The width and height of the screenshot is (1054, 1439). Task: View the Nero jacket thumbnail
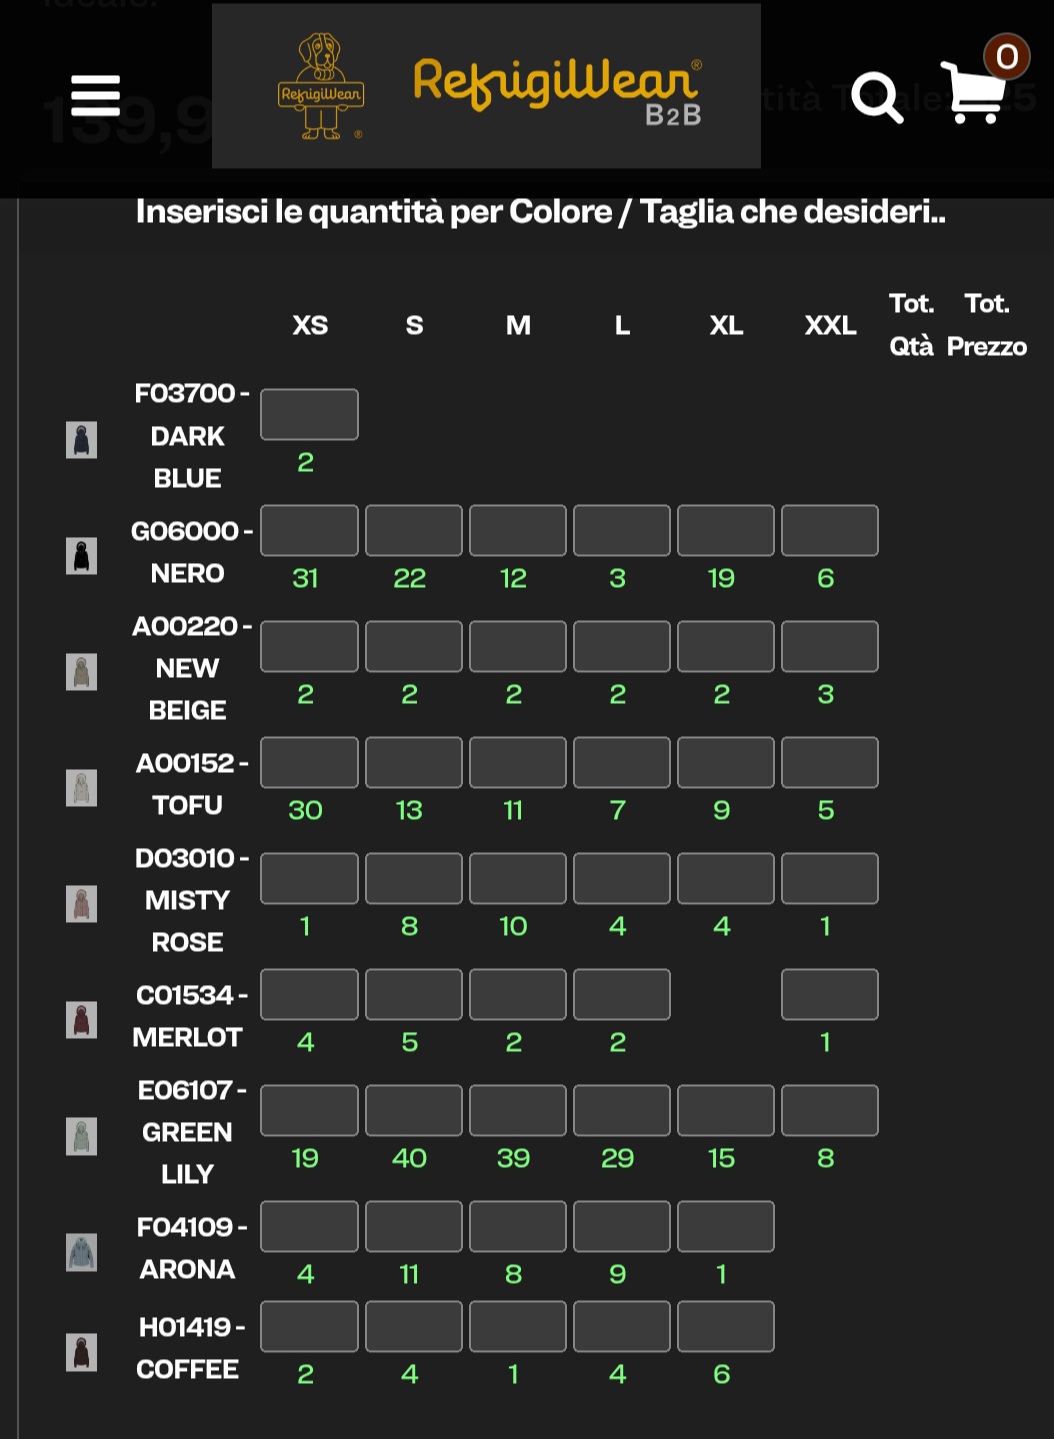(x=82, y=555)
